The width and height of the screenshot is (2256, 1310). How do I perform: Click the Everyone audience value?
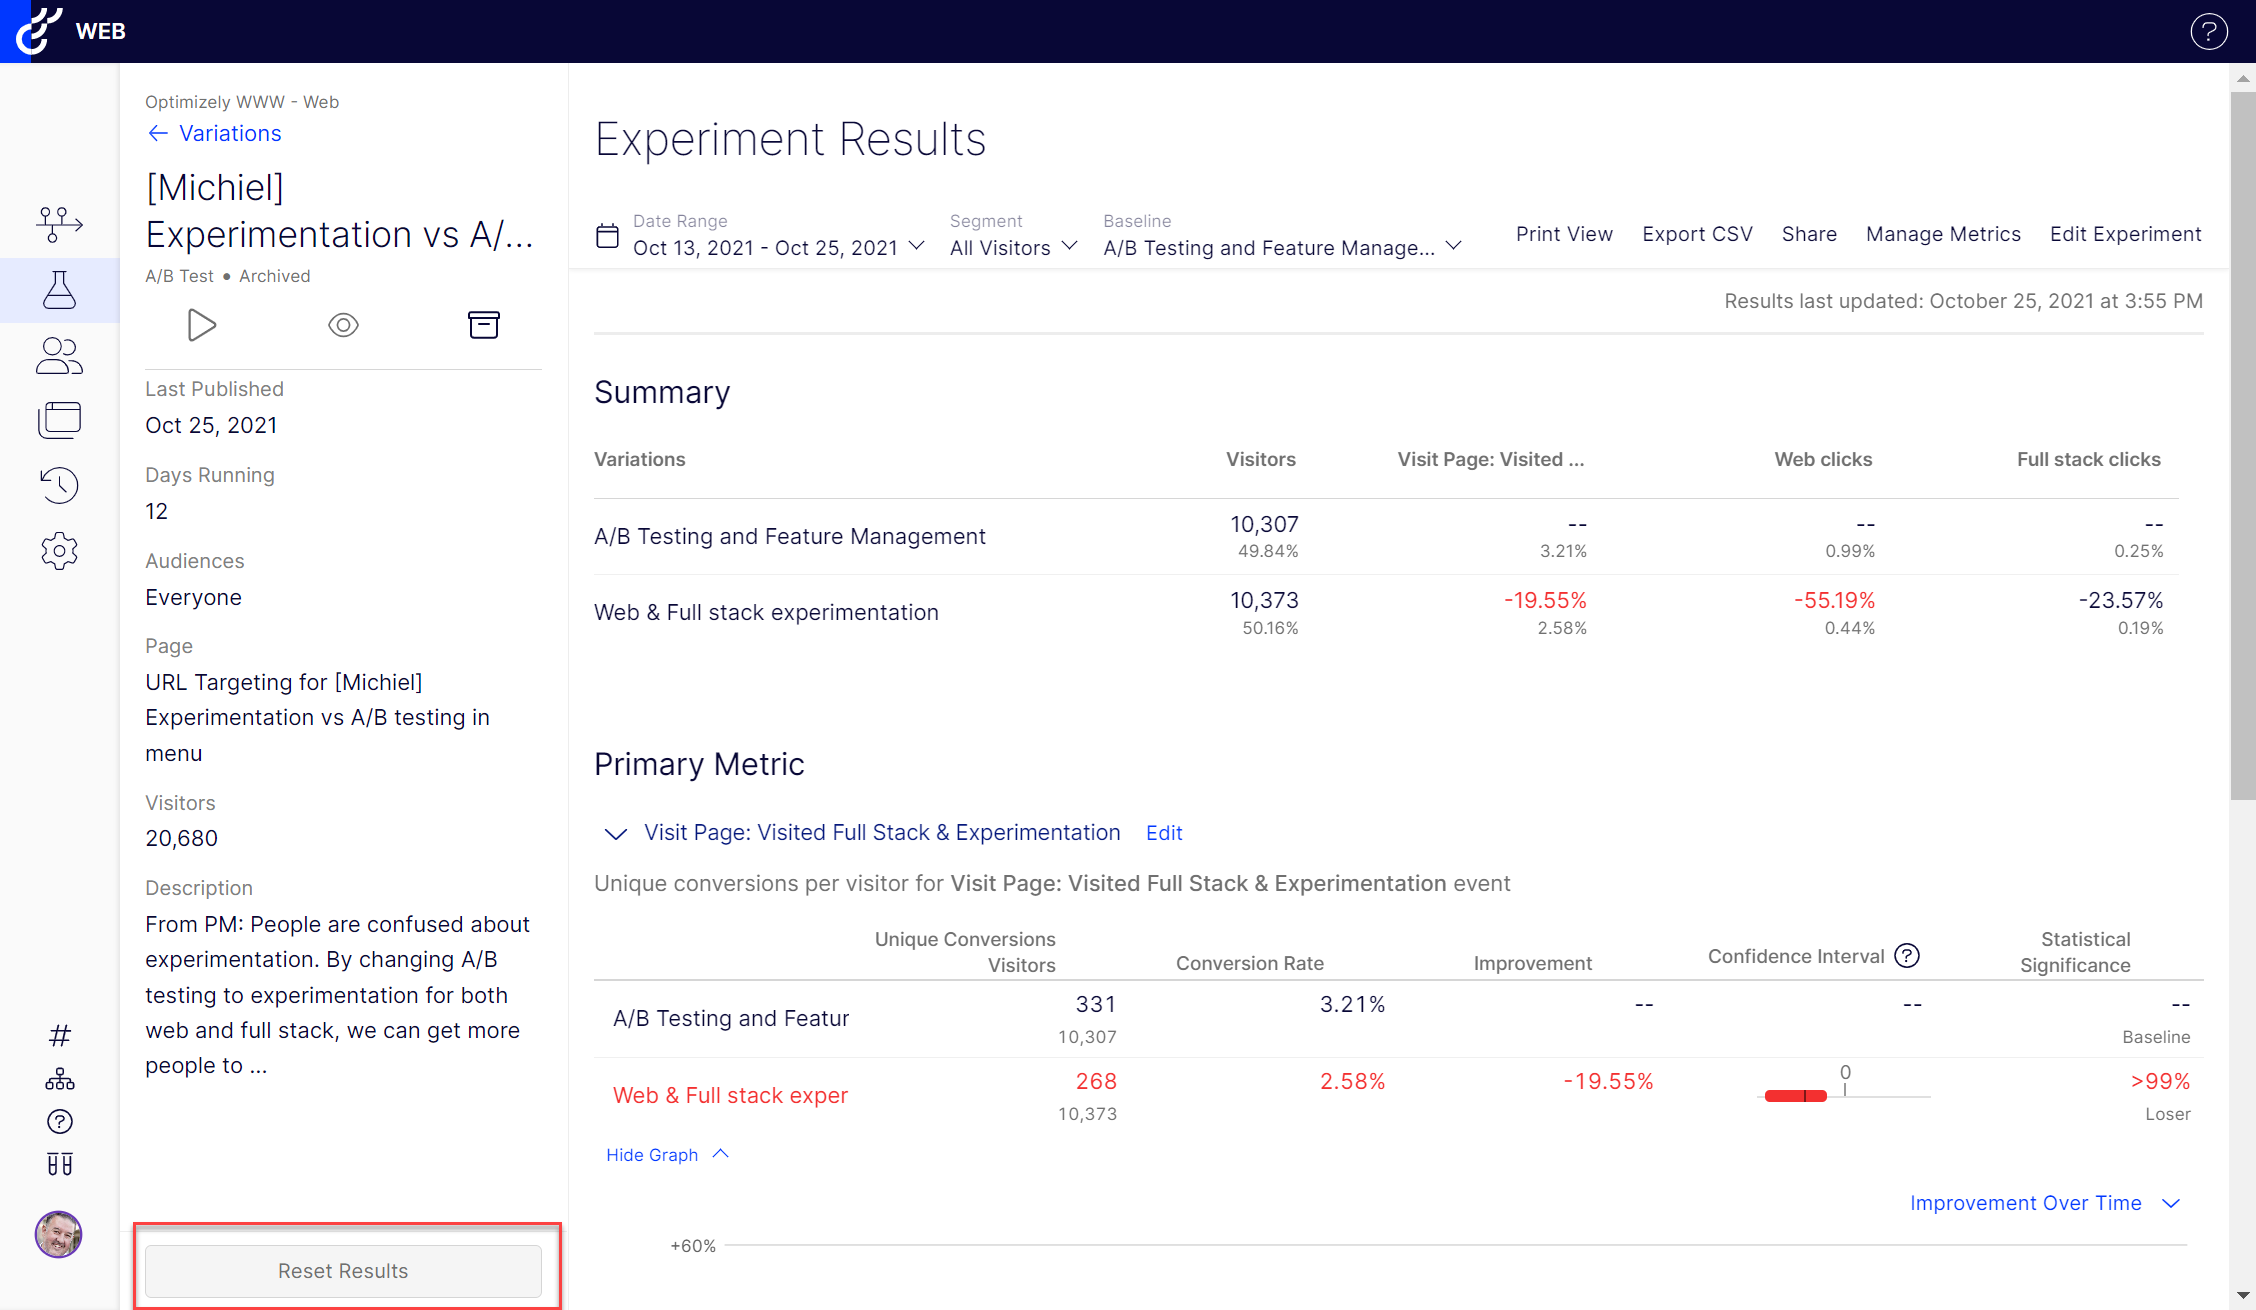pyautogui.click(x=193, y=597)
